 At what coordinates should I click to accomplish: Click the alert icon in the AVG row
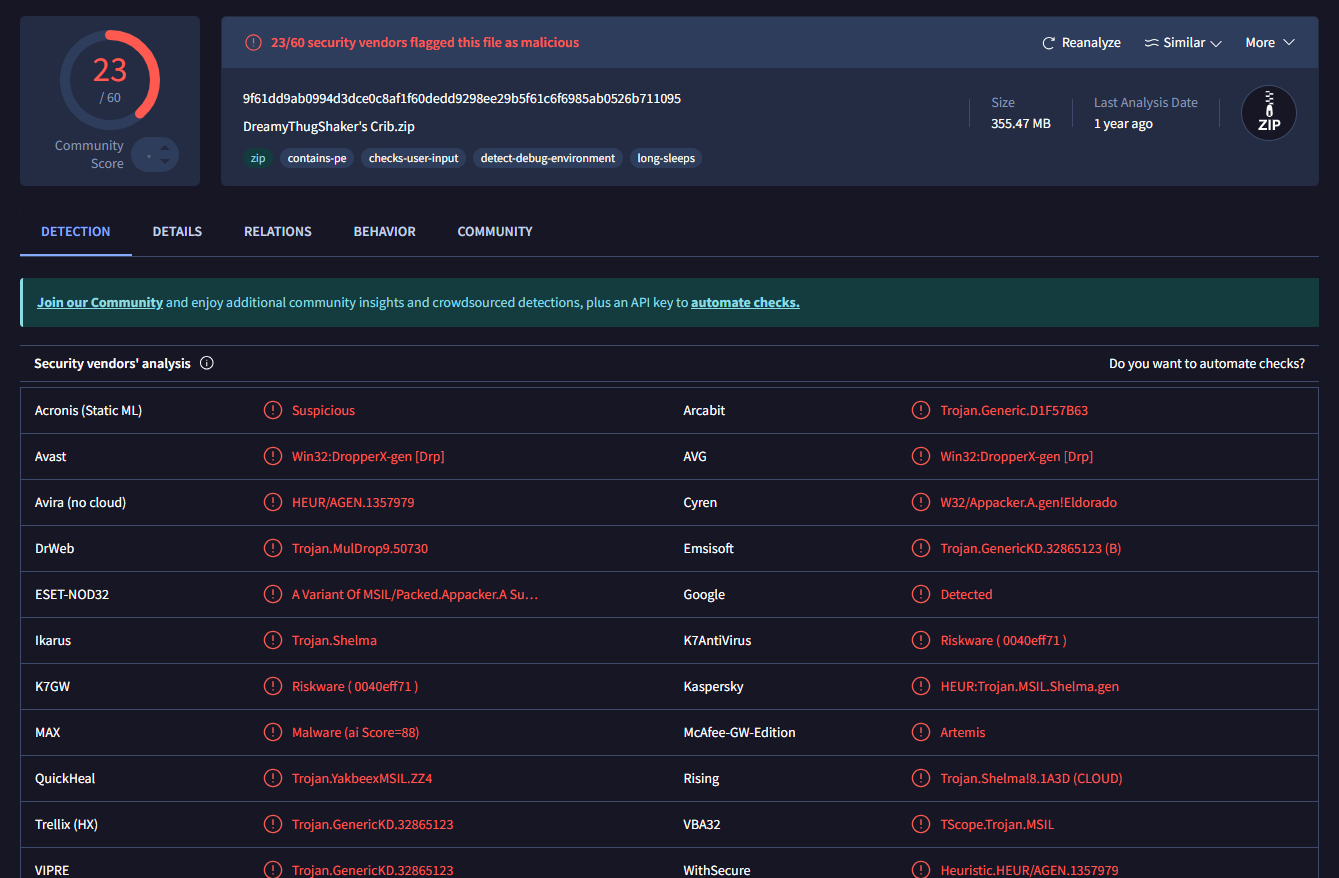point(921,456)
